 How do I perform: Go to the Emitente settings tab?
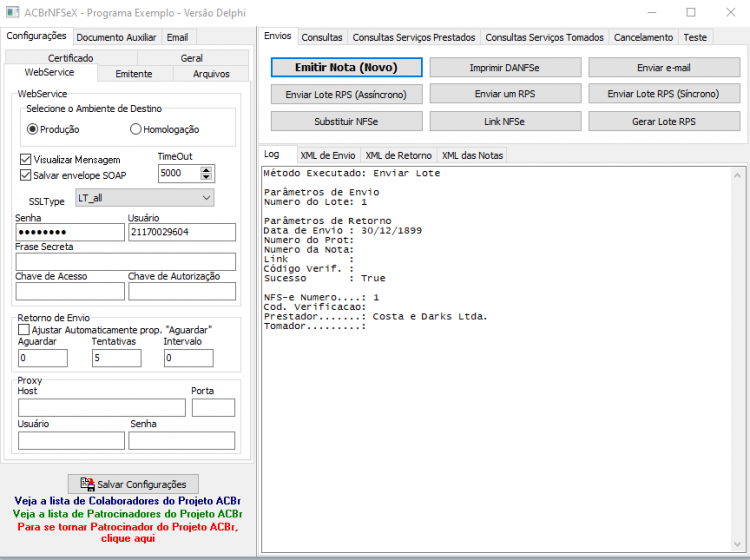tap(133, 74)
